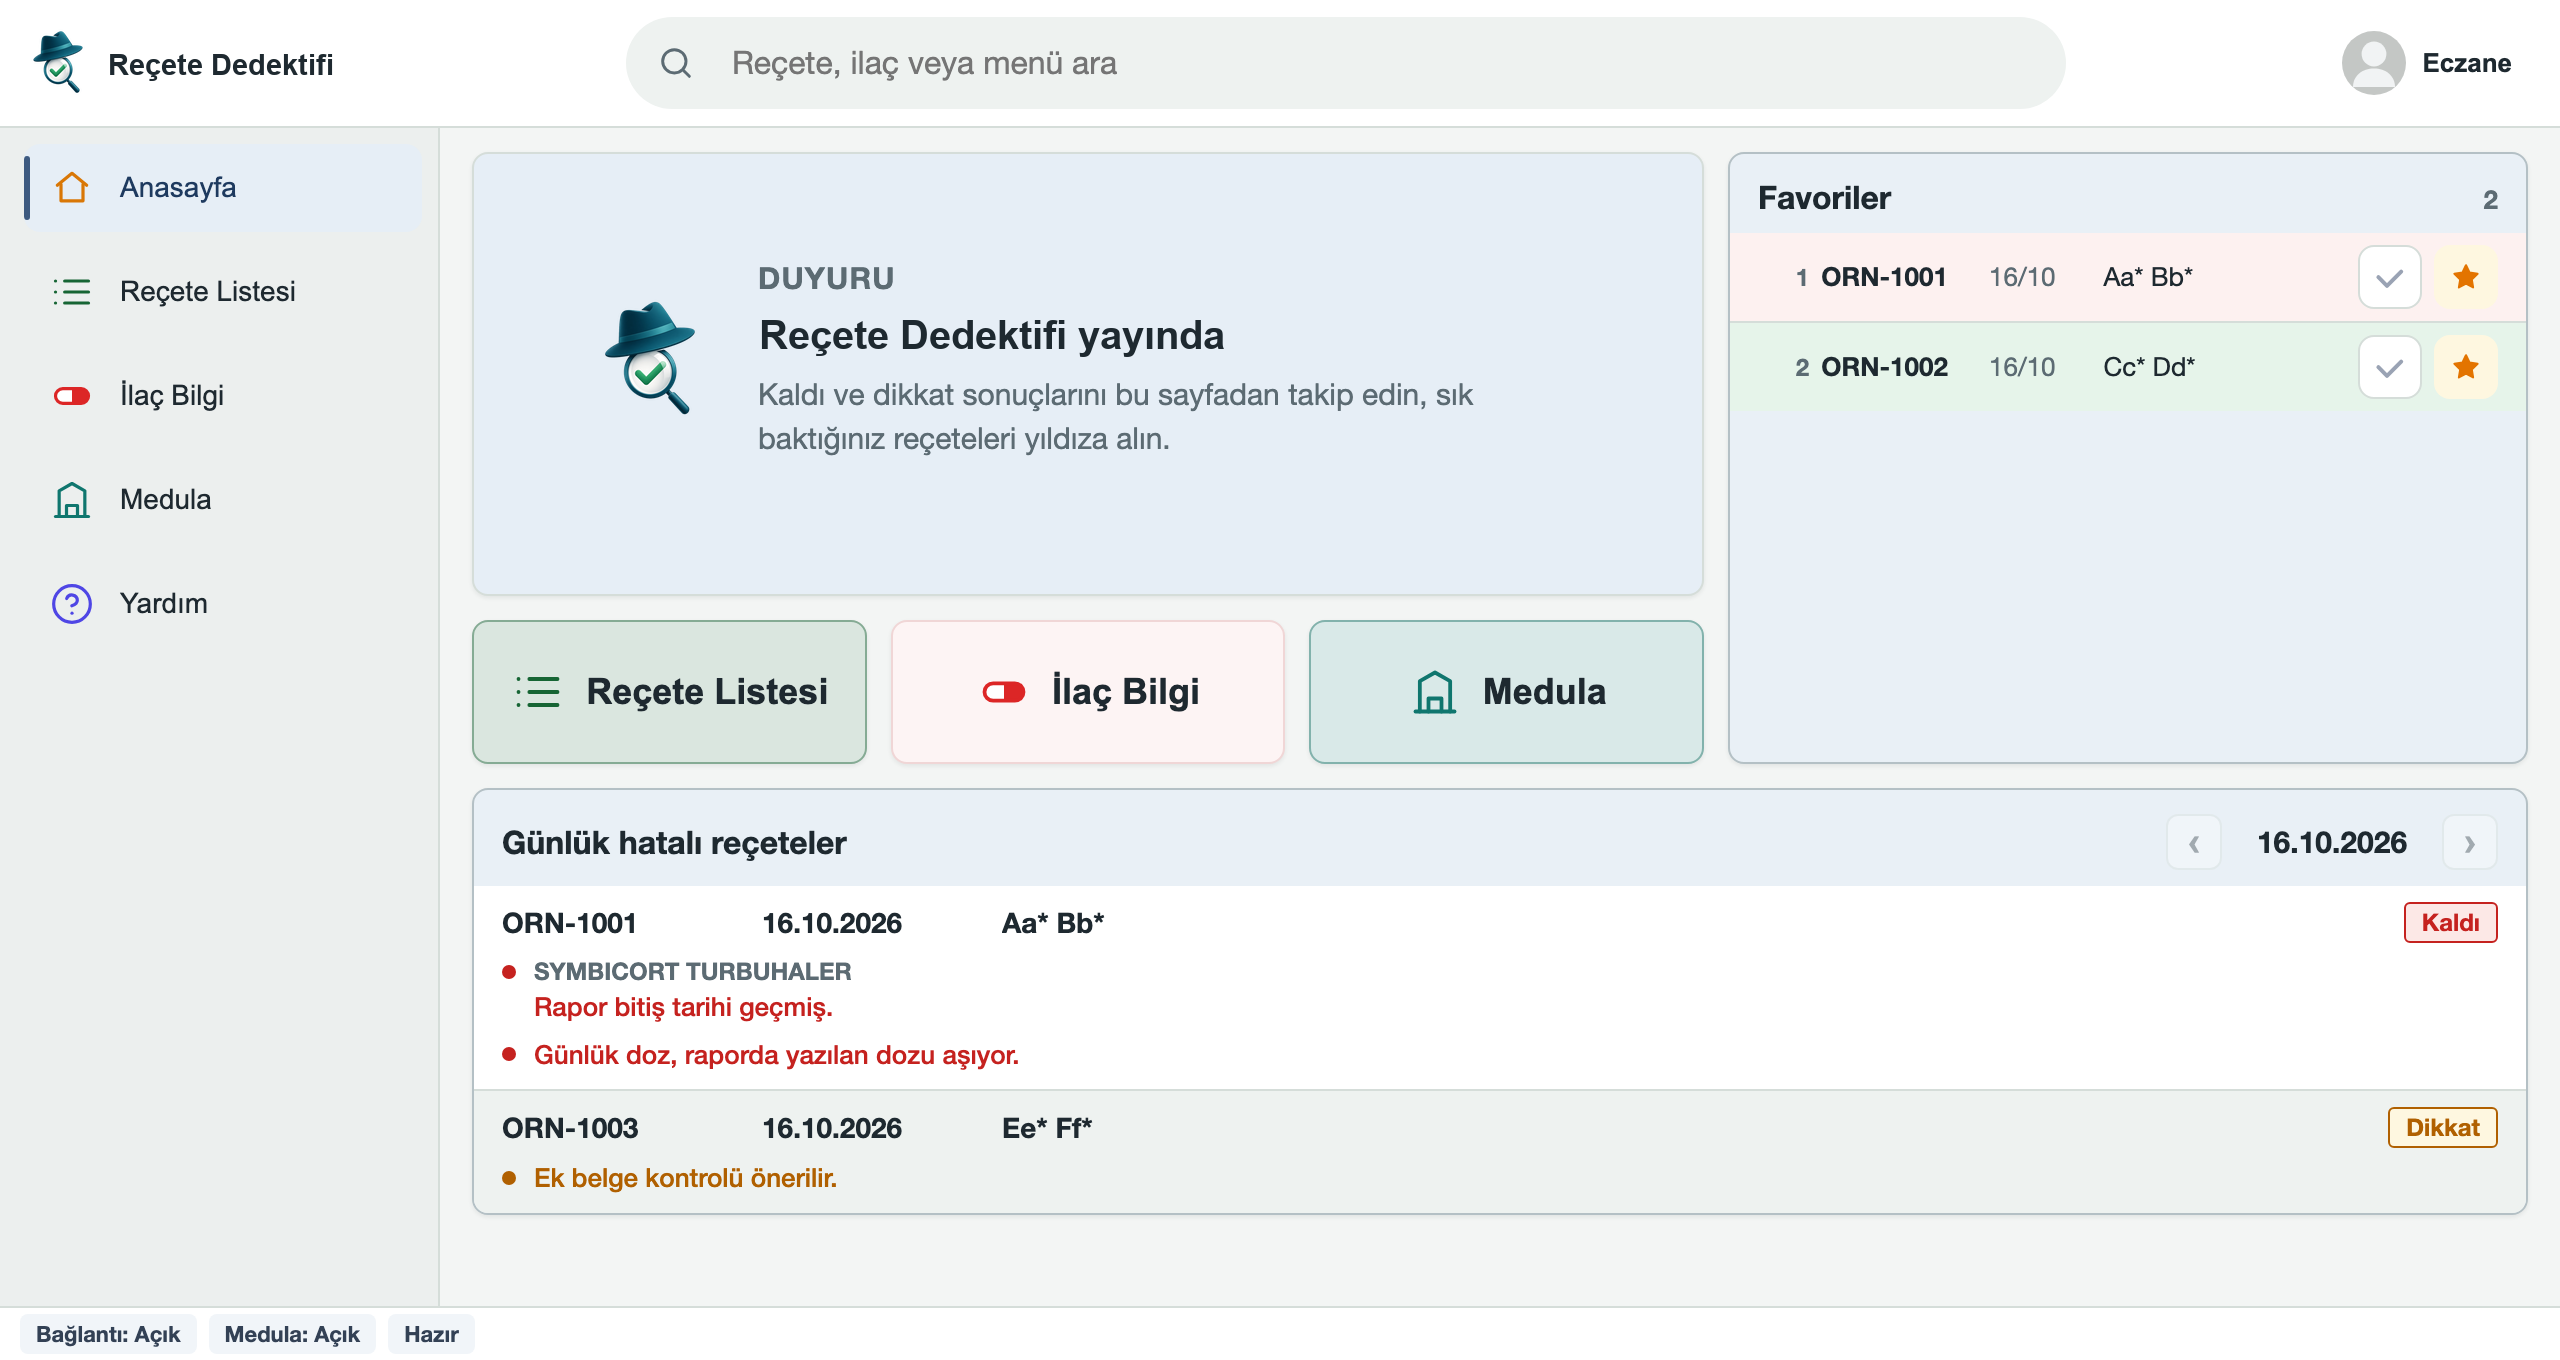This screenshot has height=1360, width=2560.
Task: Click the large İlaç Bilgi shortcut button
Action: (1088, 692)
